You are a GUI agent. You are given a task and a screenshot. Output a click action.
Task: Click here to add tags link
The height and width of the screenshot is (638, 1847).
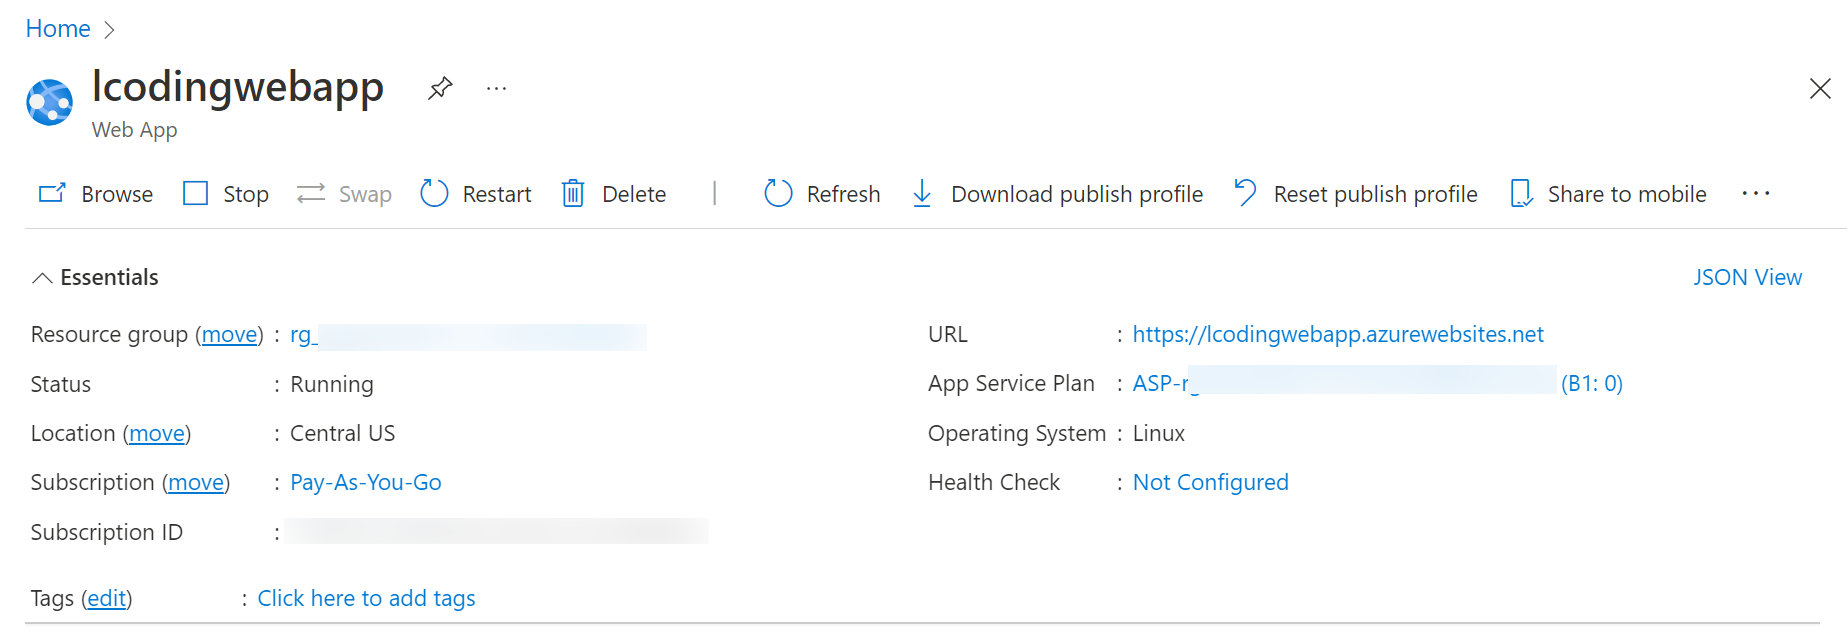coord(367,599)
